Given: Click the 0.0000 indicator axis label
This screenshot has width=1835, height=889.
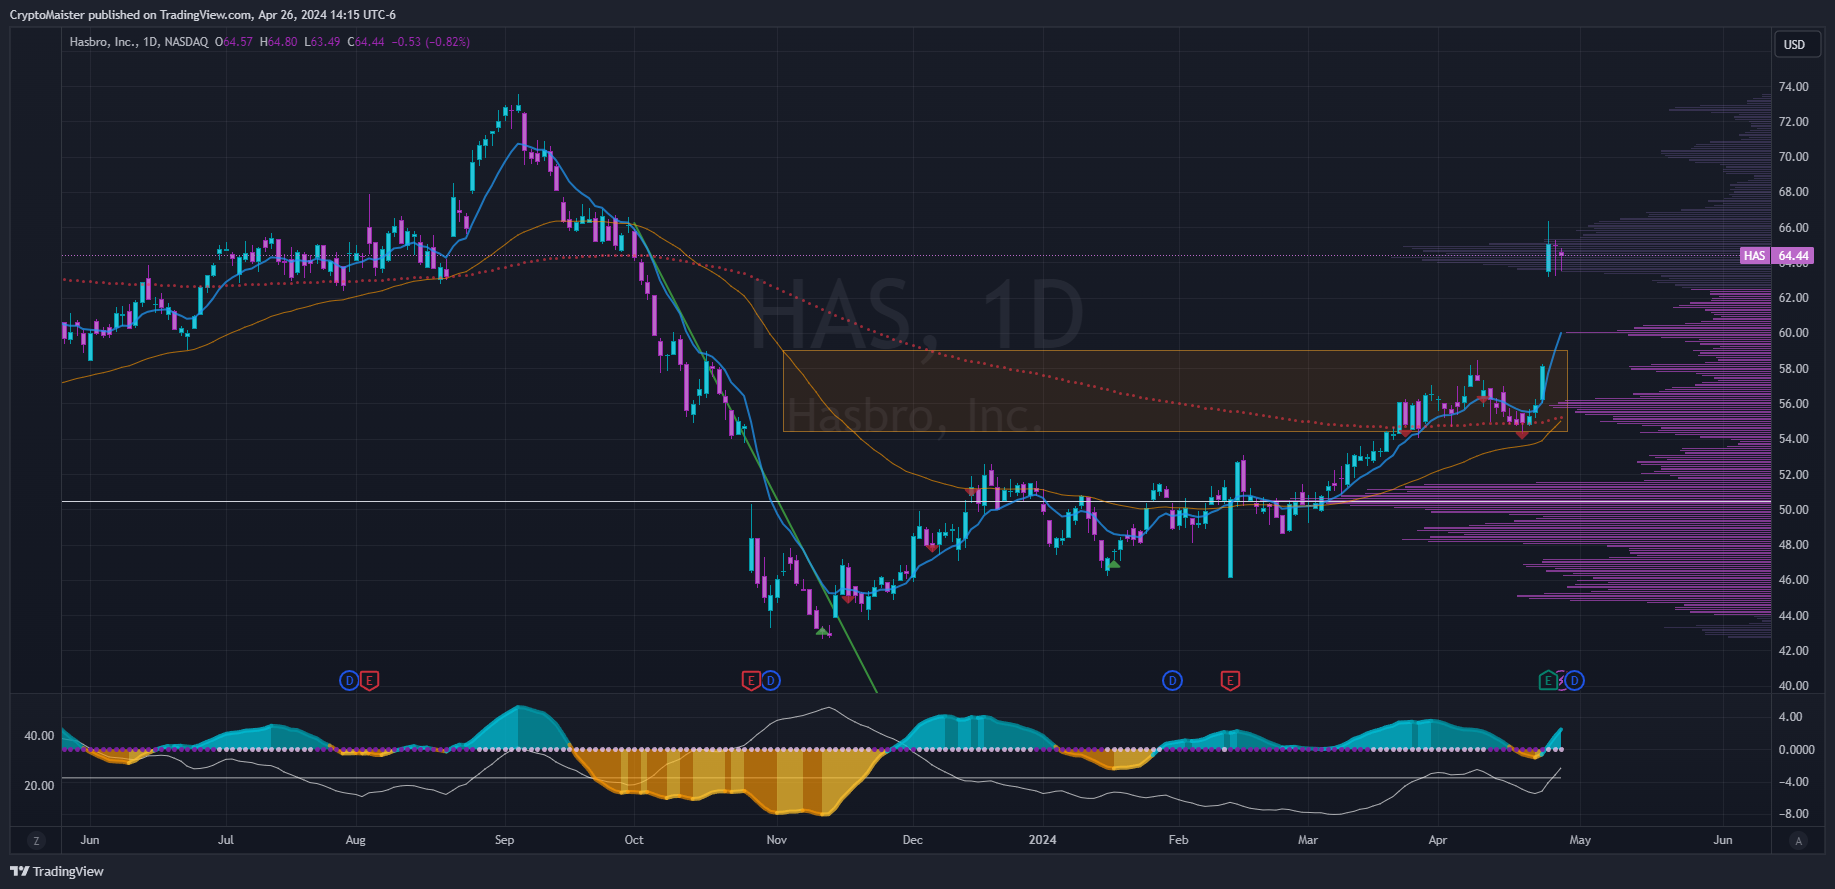Looking at the screenshot, I should pyautogui.click(x=1796, y=750).
